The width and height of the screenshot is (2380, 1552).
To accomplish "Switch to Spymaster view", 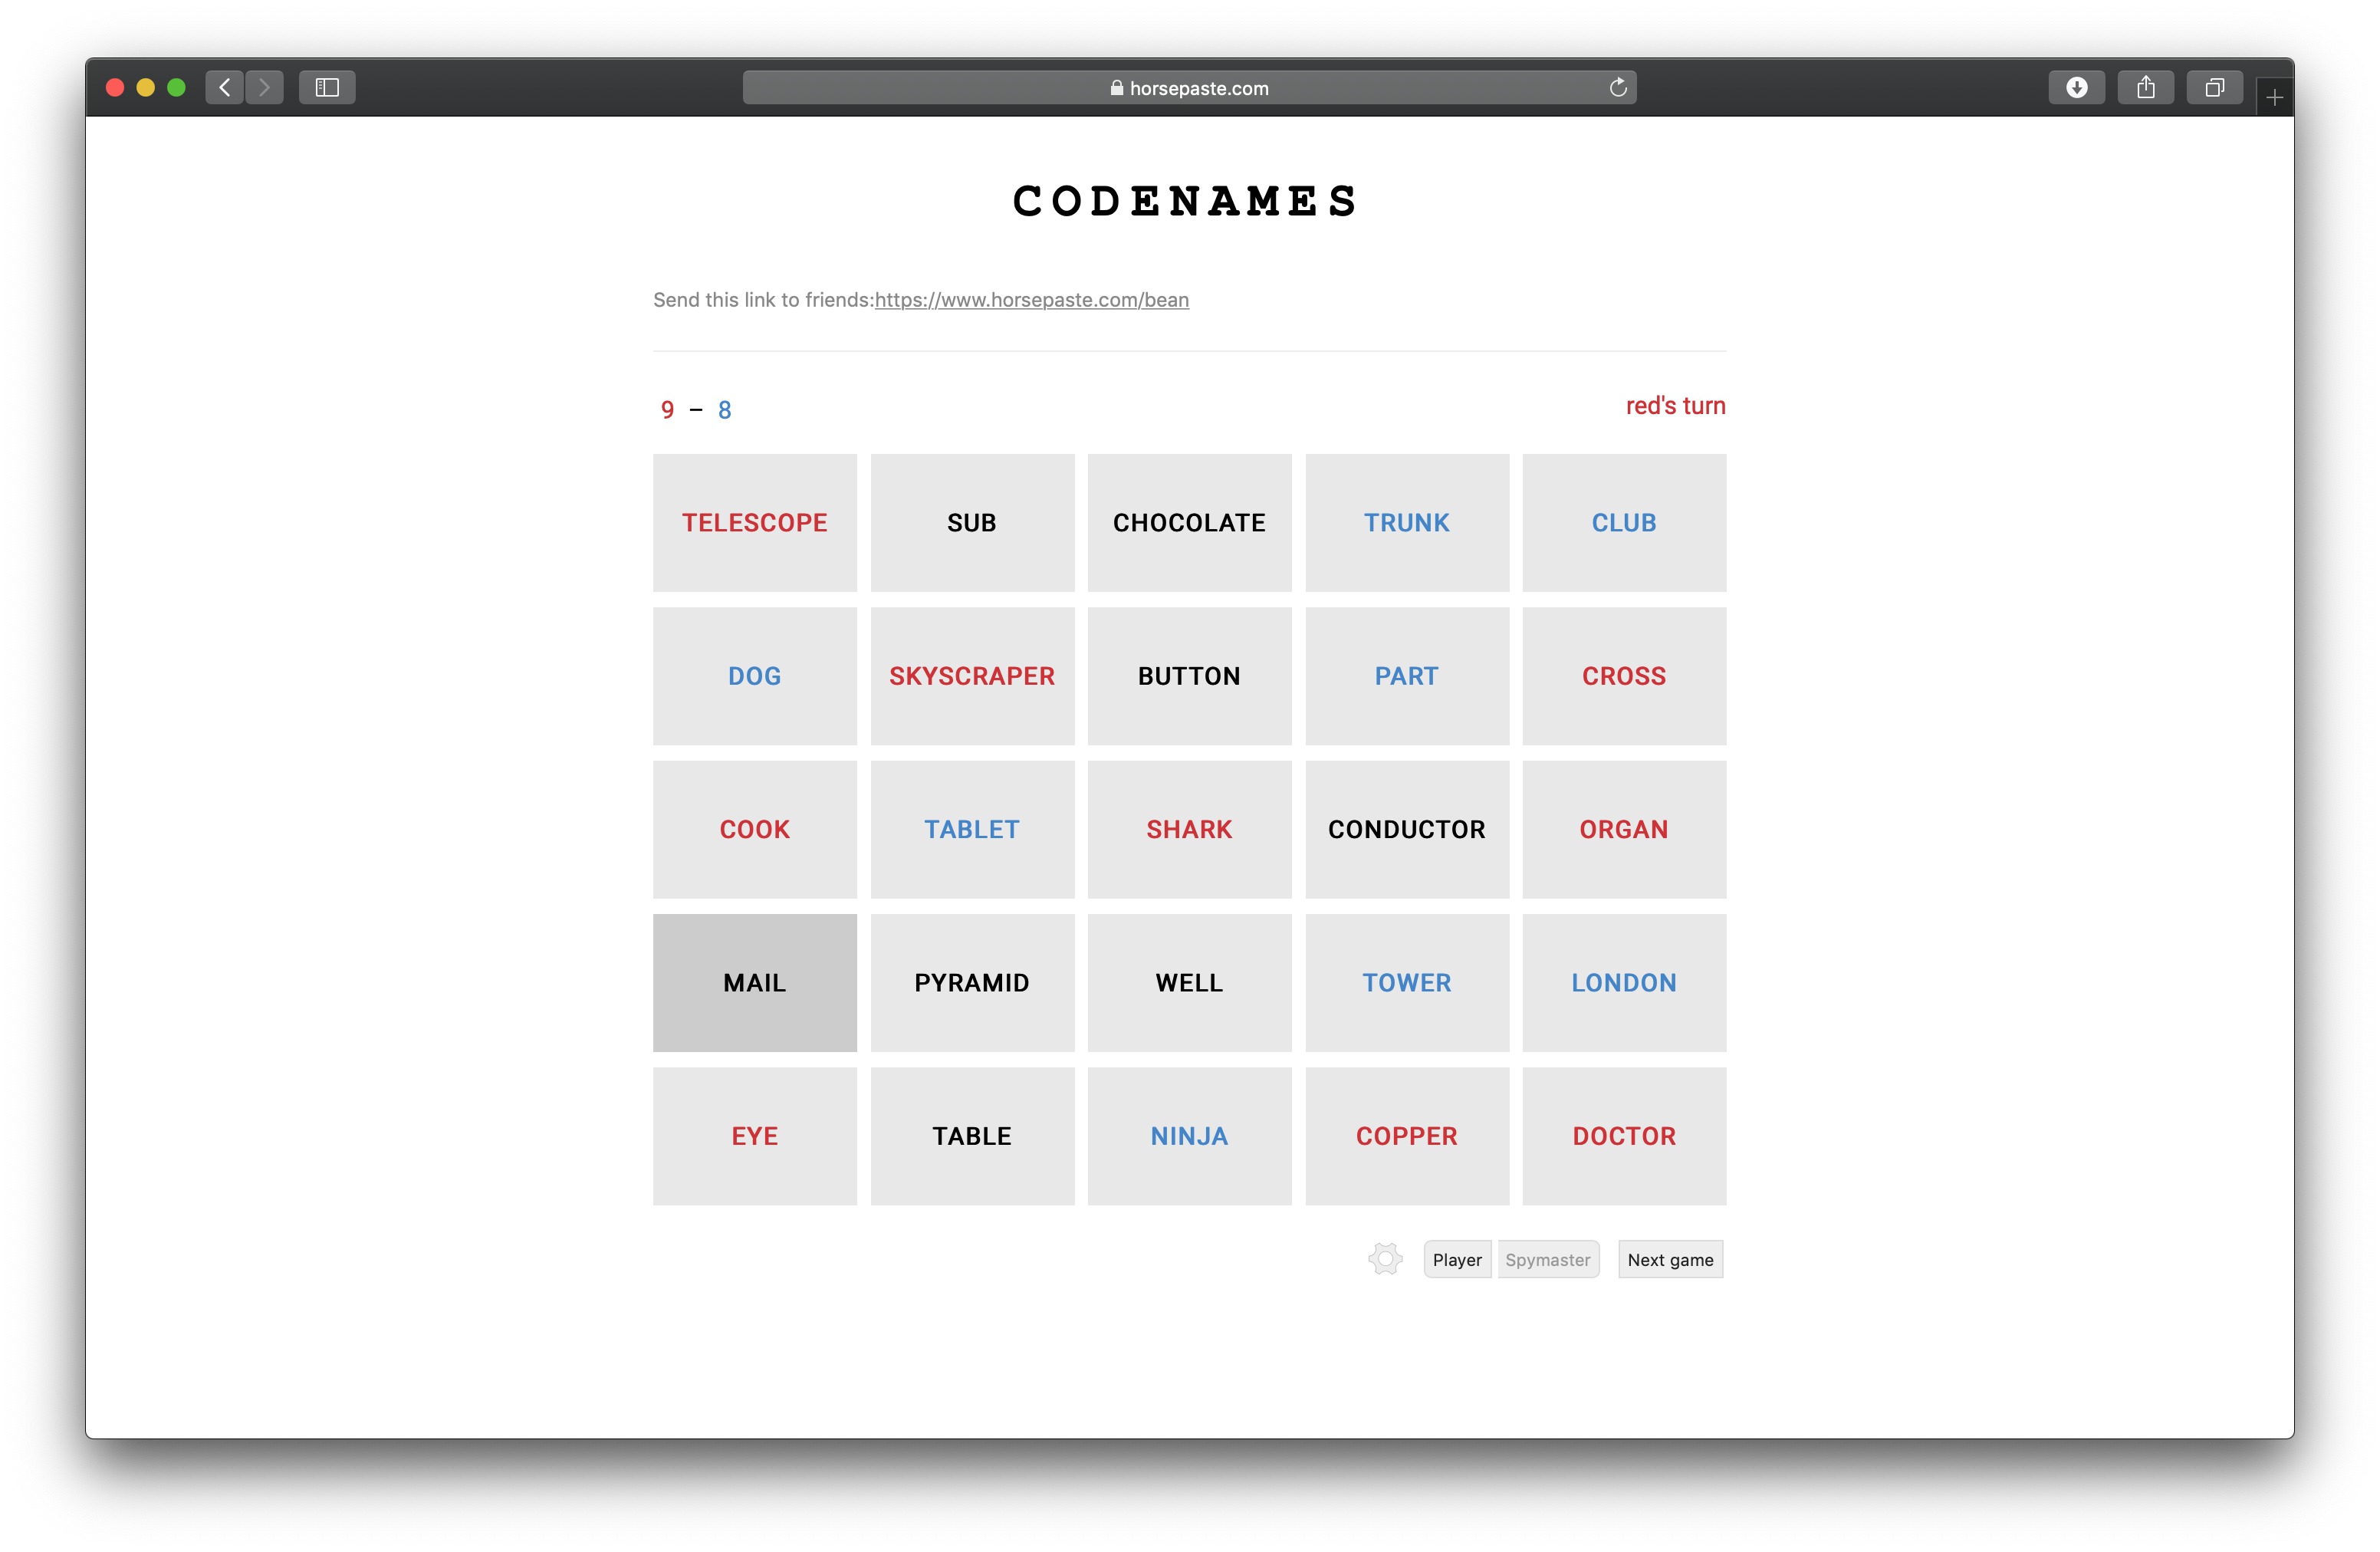I will pos(1547,1259).
